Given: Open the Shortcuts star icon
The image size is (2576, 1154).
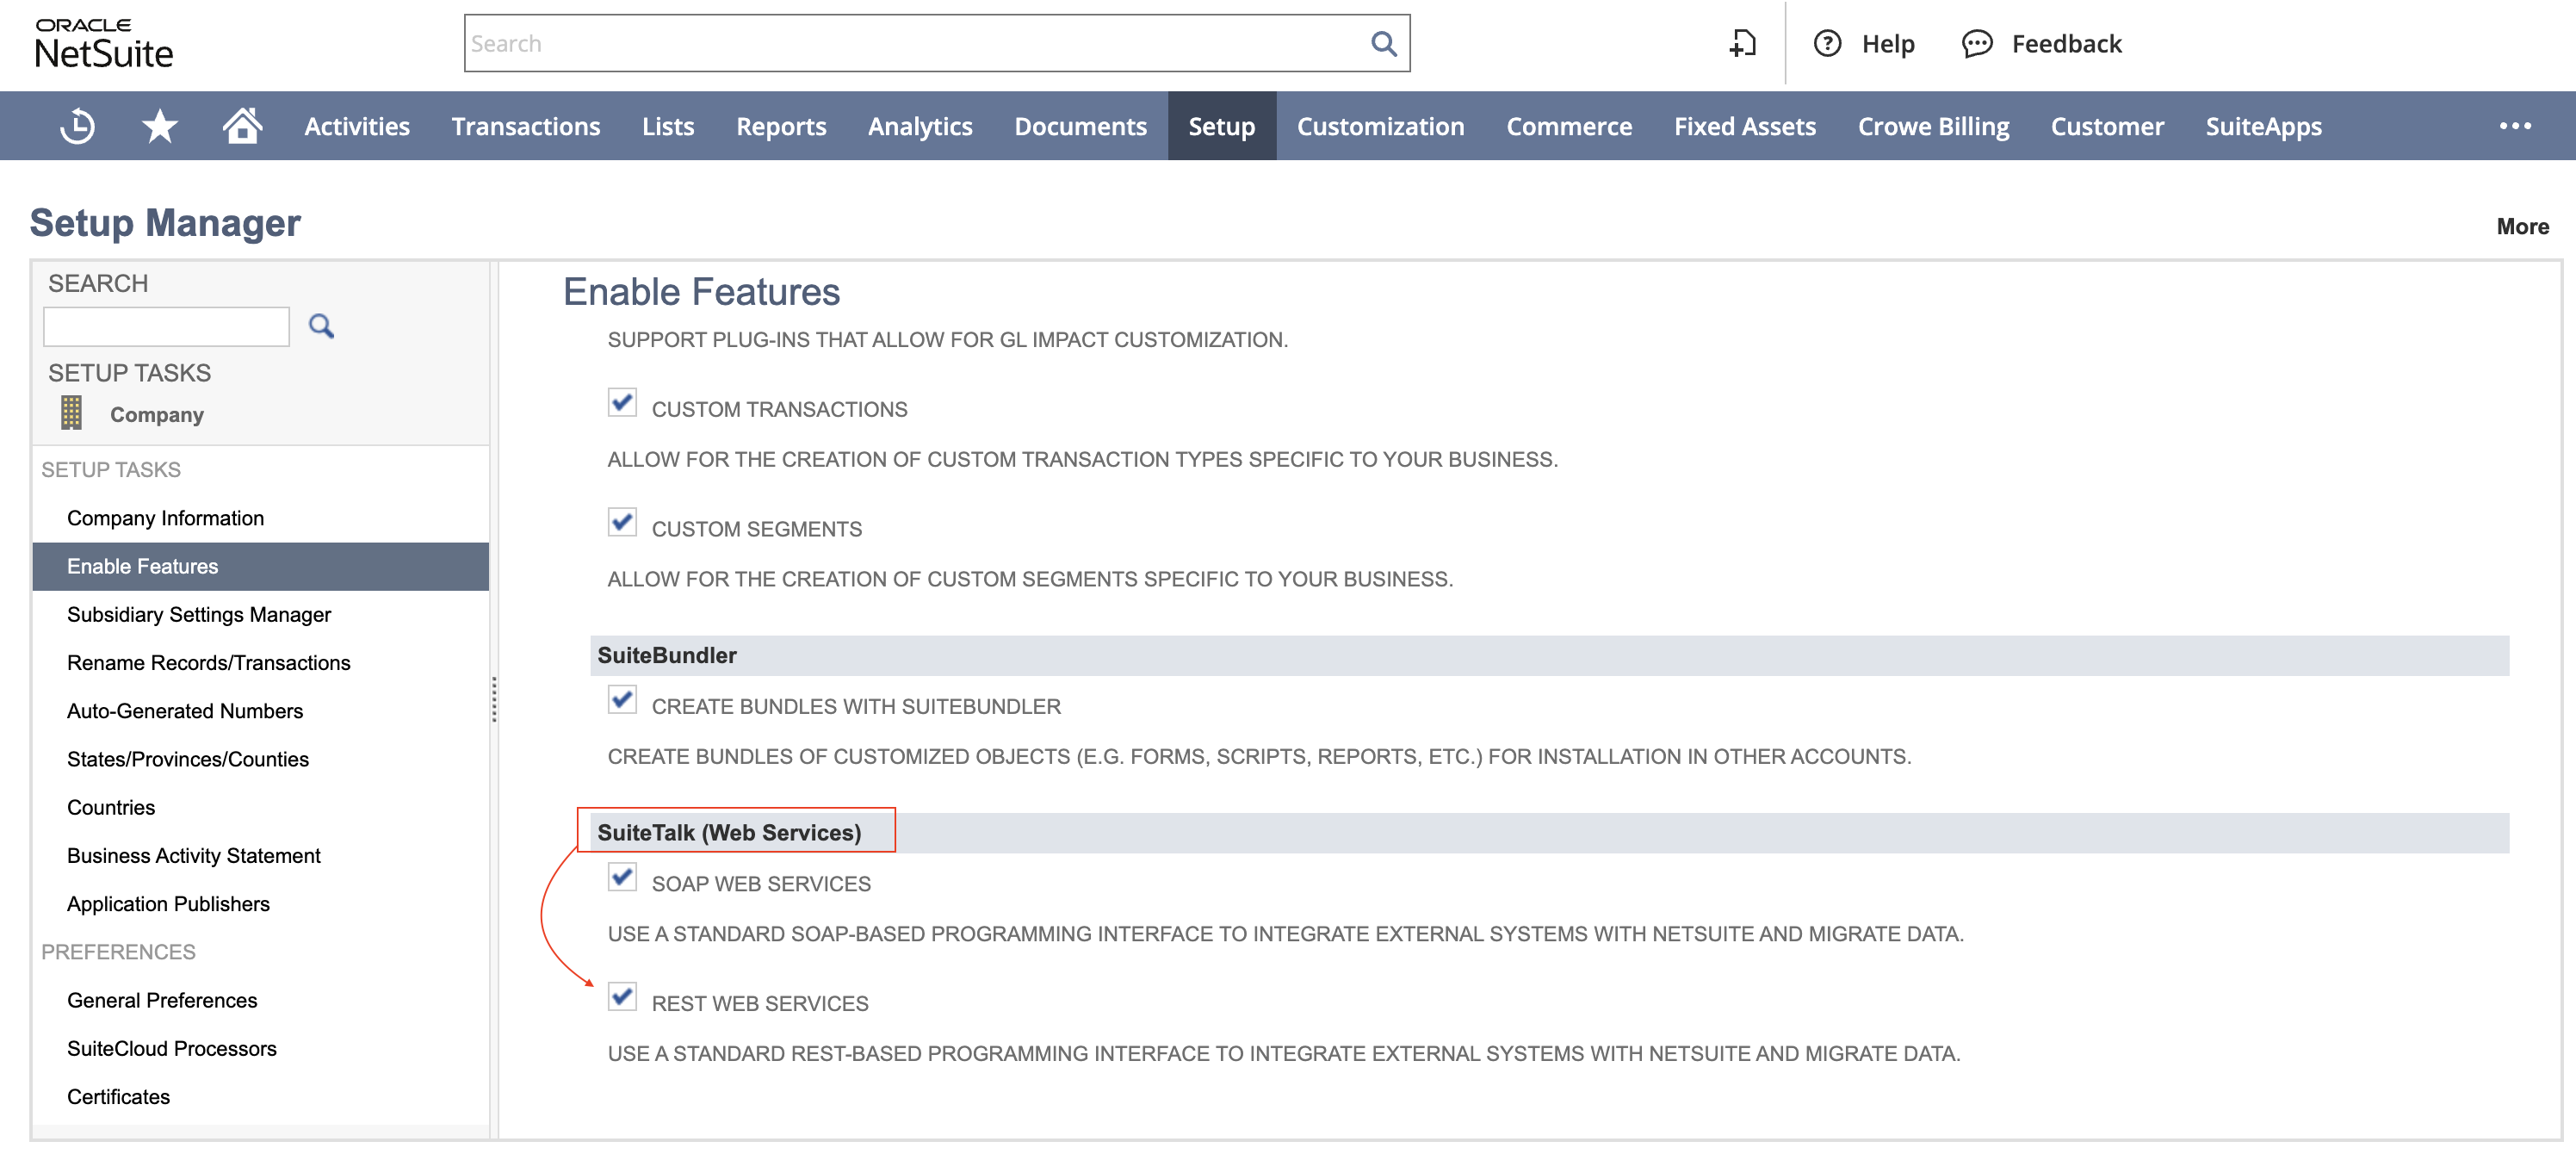Looking at the screenshot, I should pyautogui.click(x=159, y=126).
